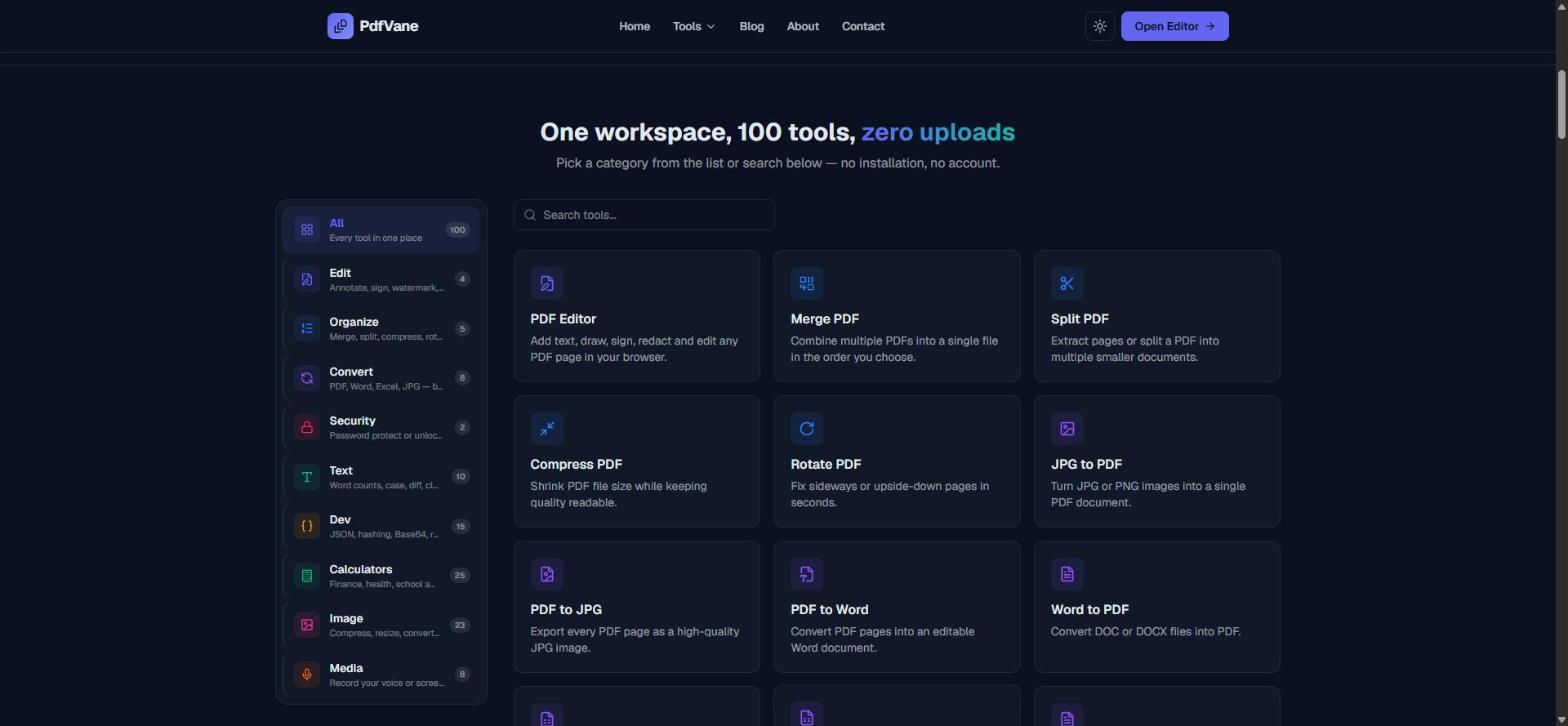Image resolution: width=1568 pixels, height=726 pixels.
Task: Click the Text count badge 10
Action: pos(460,477)
